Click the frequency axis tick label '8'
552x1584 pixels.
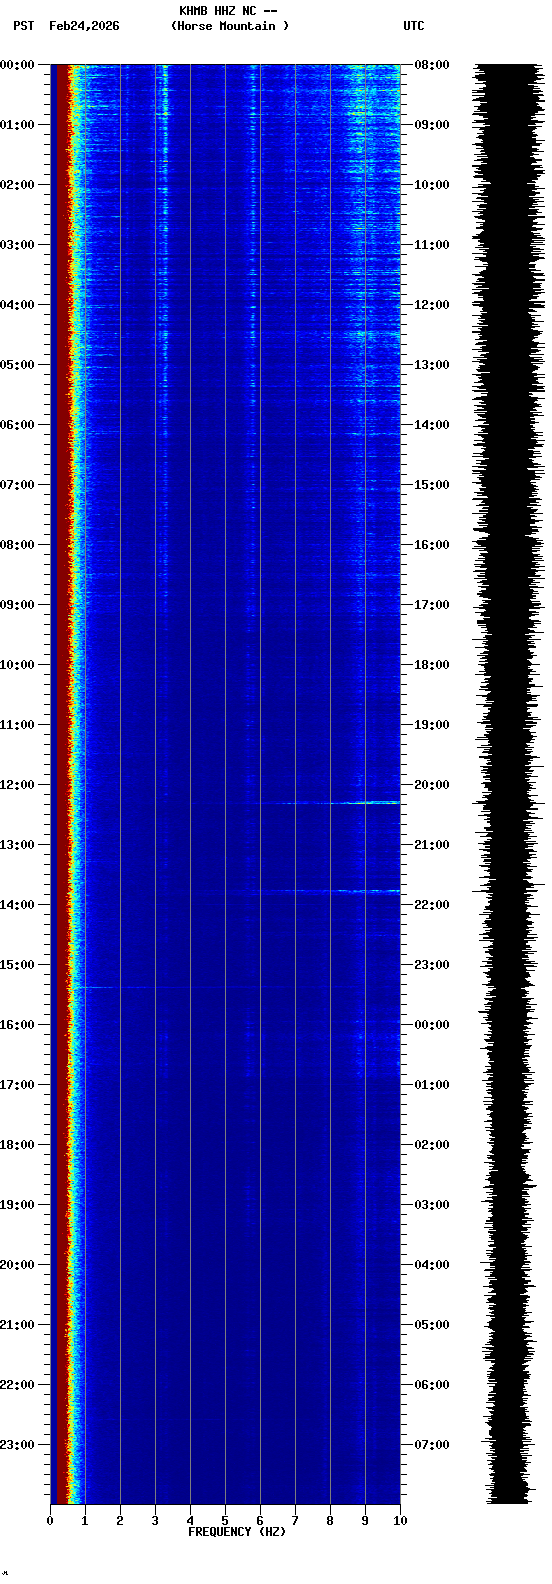click(330, 1521)
